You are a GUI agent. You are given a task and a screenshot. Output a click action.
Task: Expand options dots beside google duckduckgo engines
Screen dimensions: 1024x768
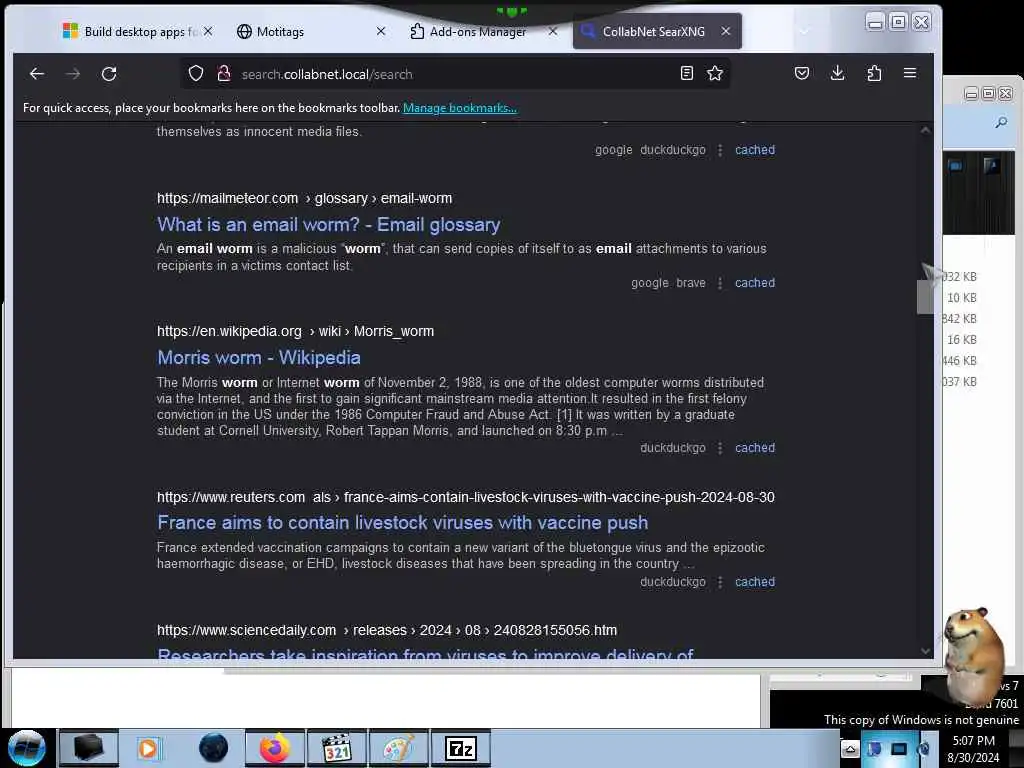pos(720,150)
